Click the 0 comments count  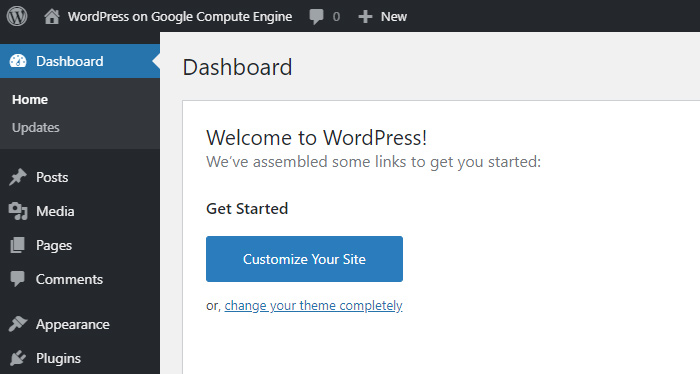pyautogui.click(x=336, y=17)
